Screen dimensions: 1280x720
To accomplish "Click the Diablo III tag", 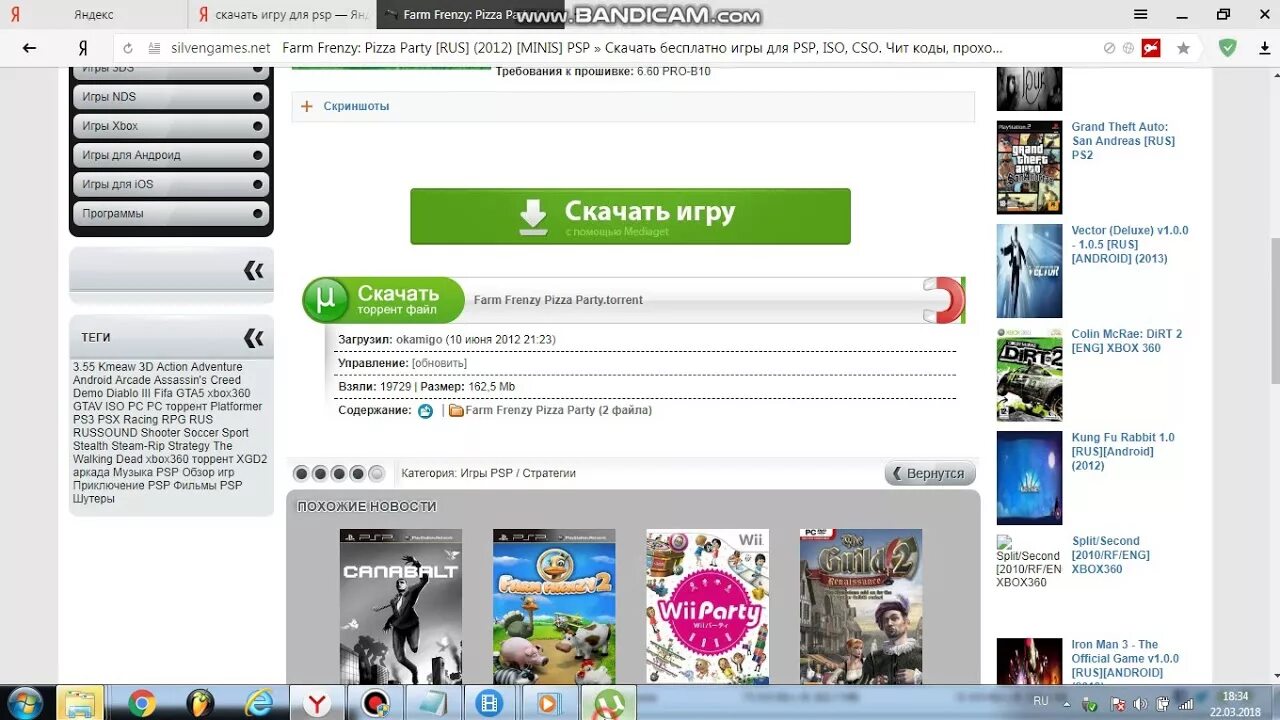I will (x=130, y=393).
